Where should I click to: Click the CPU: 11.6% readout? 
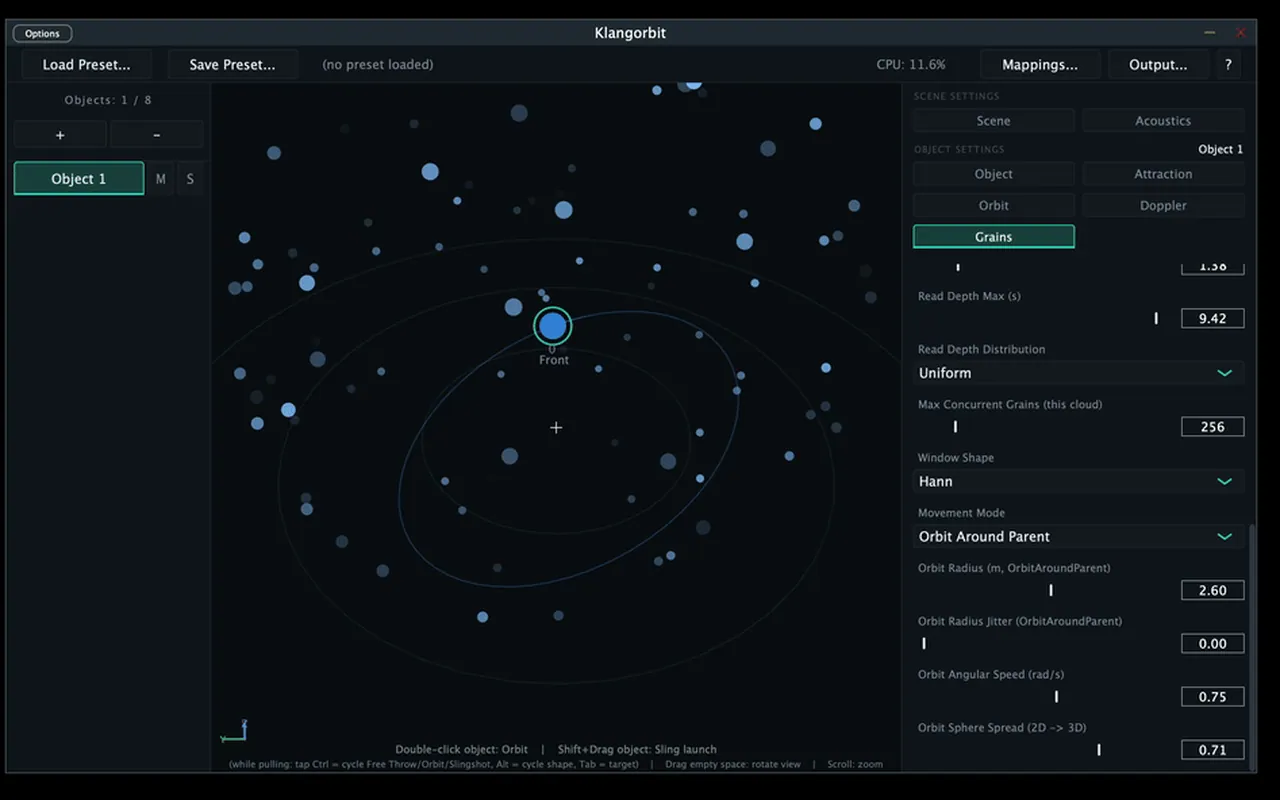pyautogui.click(x=911, y=65)
